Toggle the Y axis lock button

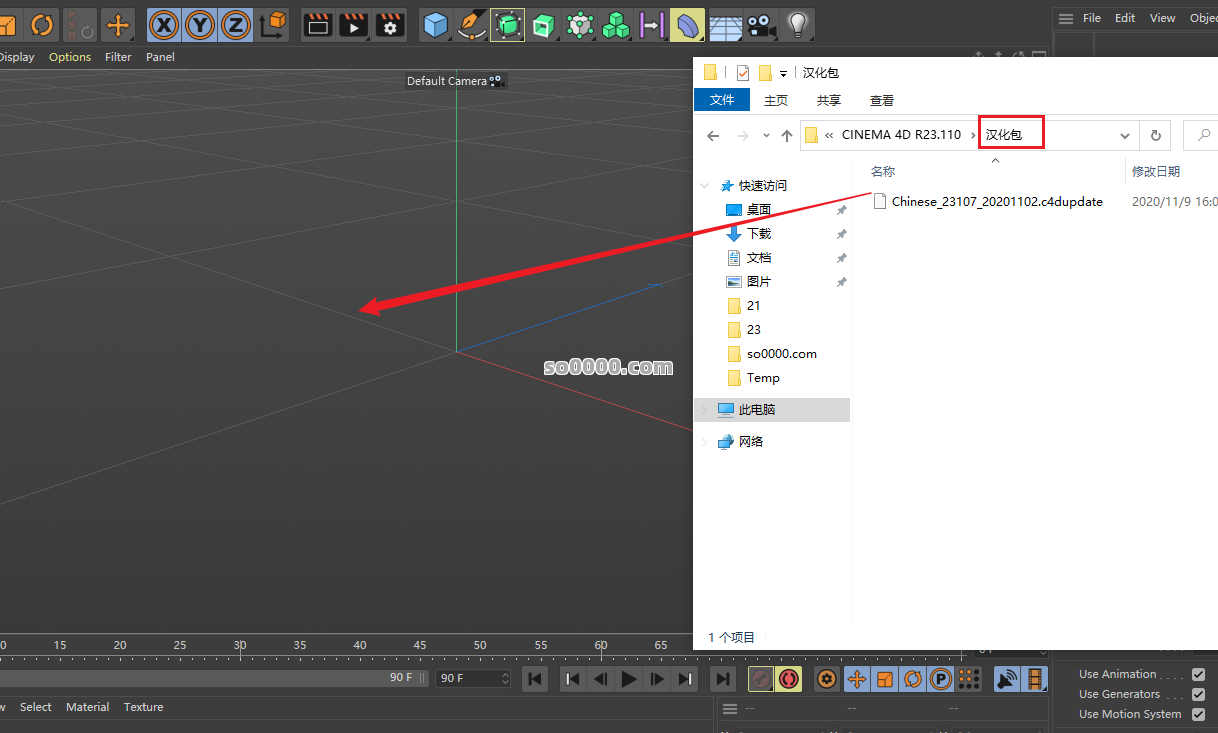(199, 24)
